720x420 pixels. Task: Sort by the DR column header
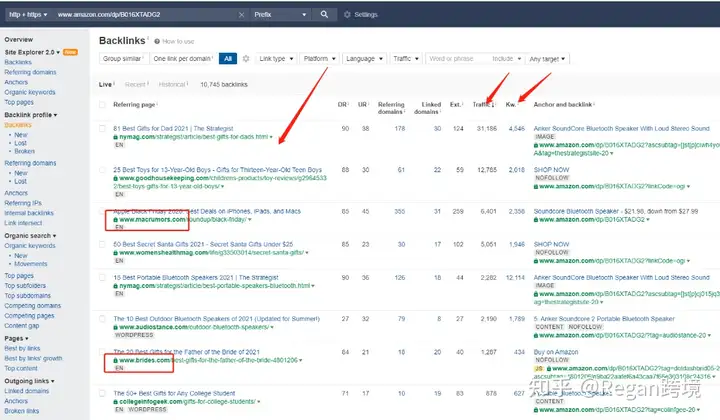(343, 105)
